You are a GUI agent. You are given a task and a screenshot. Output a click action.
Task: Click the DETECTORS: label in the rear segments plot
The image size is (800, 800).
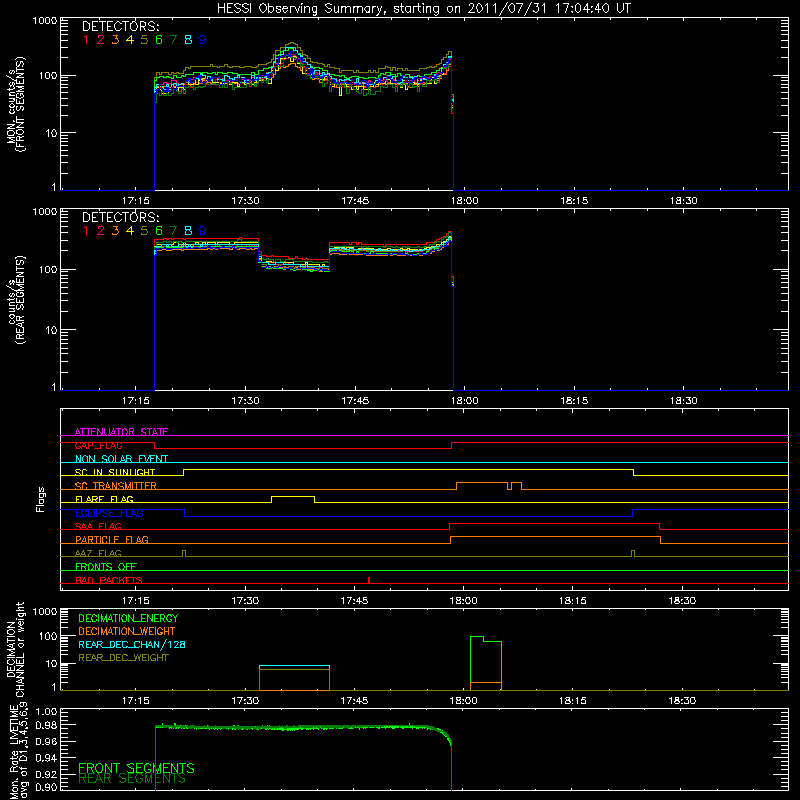(120, 217)
